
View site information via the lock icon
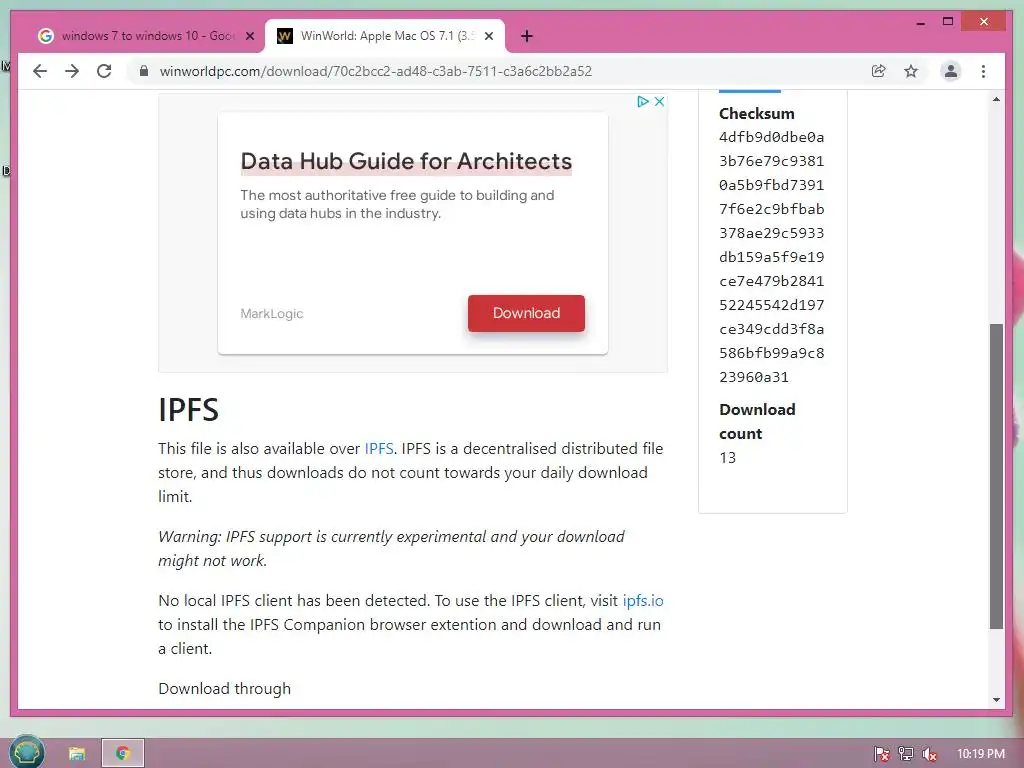[144, 71]
